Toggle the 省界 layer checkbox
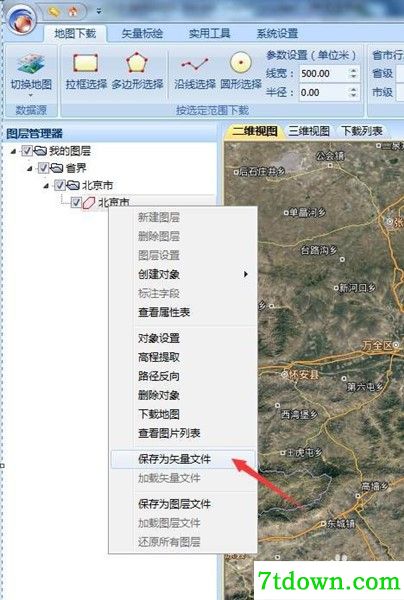This screenshot has width=404, height=600. [x=43, y=168]
